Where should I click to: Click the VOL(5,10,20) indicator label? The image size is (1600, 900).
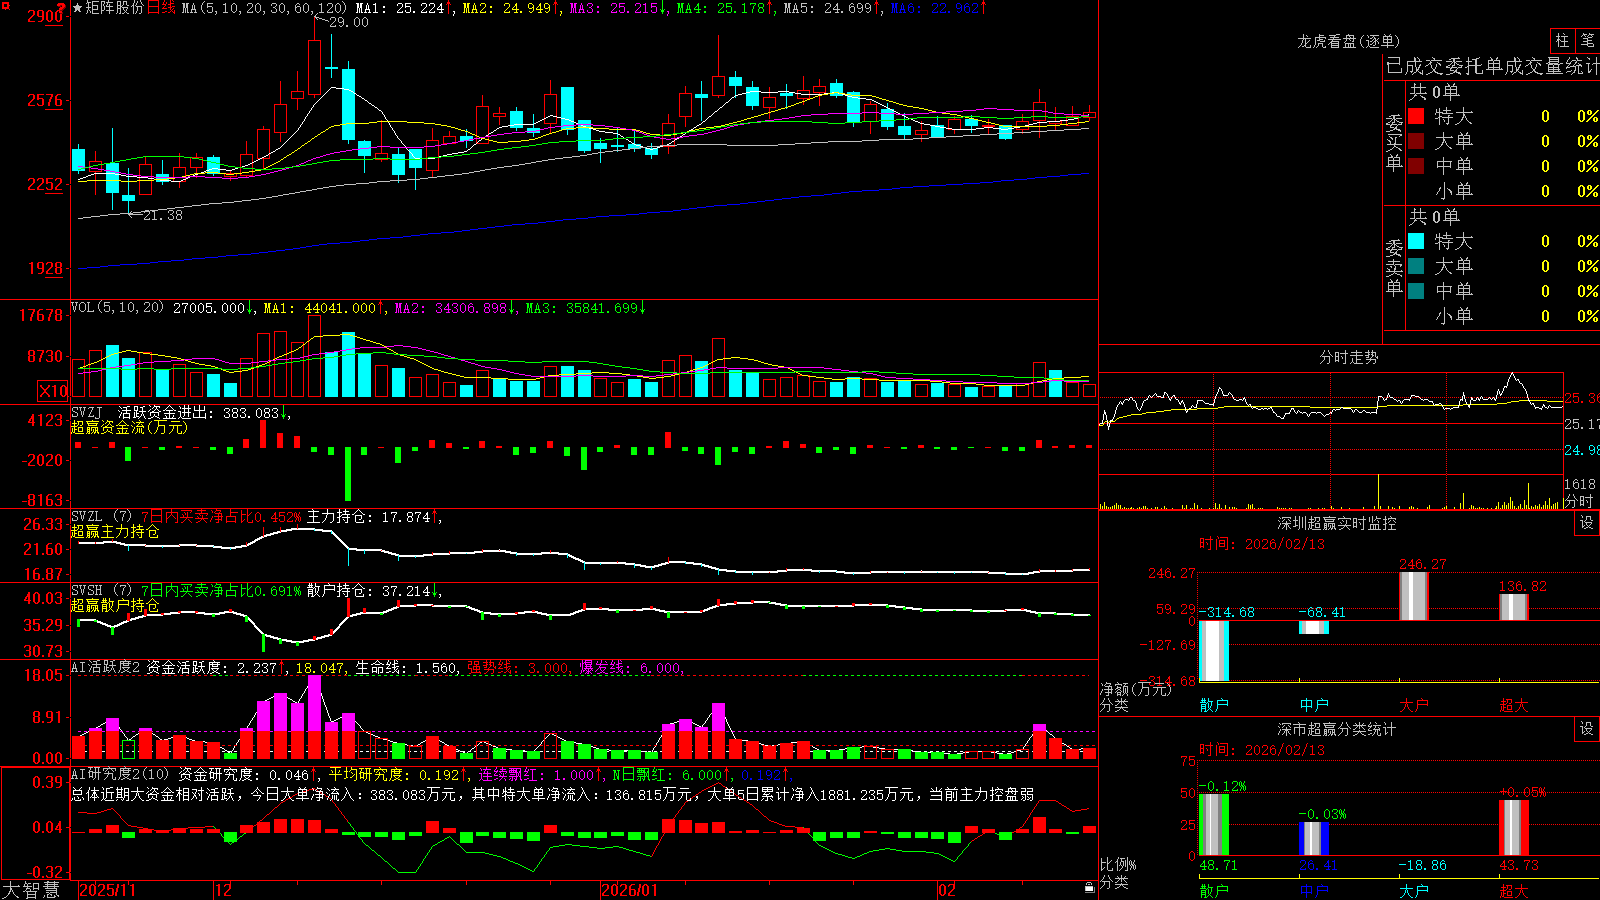117,308
